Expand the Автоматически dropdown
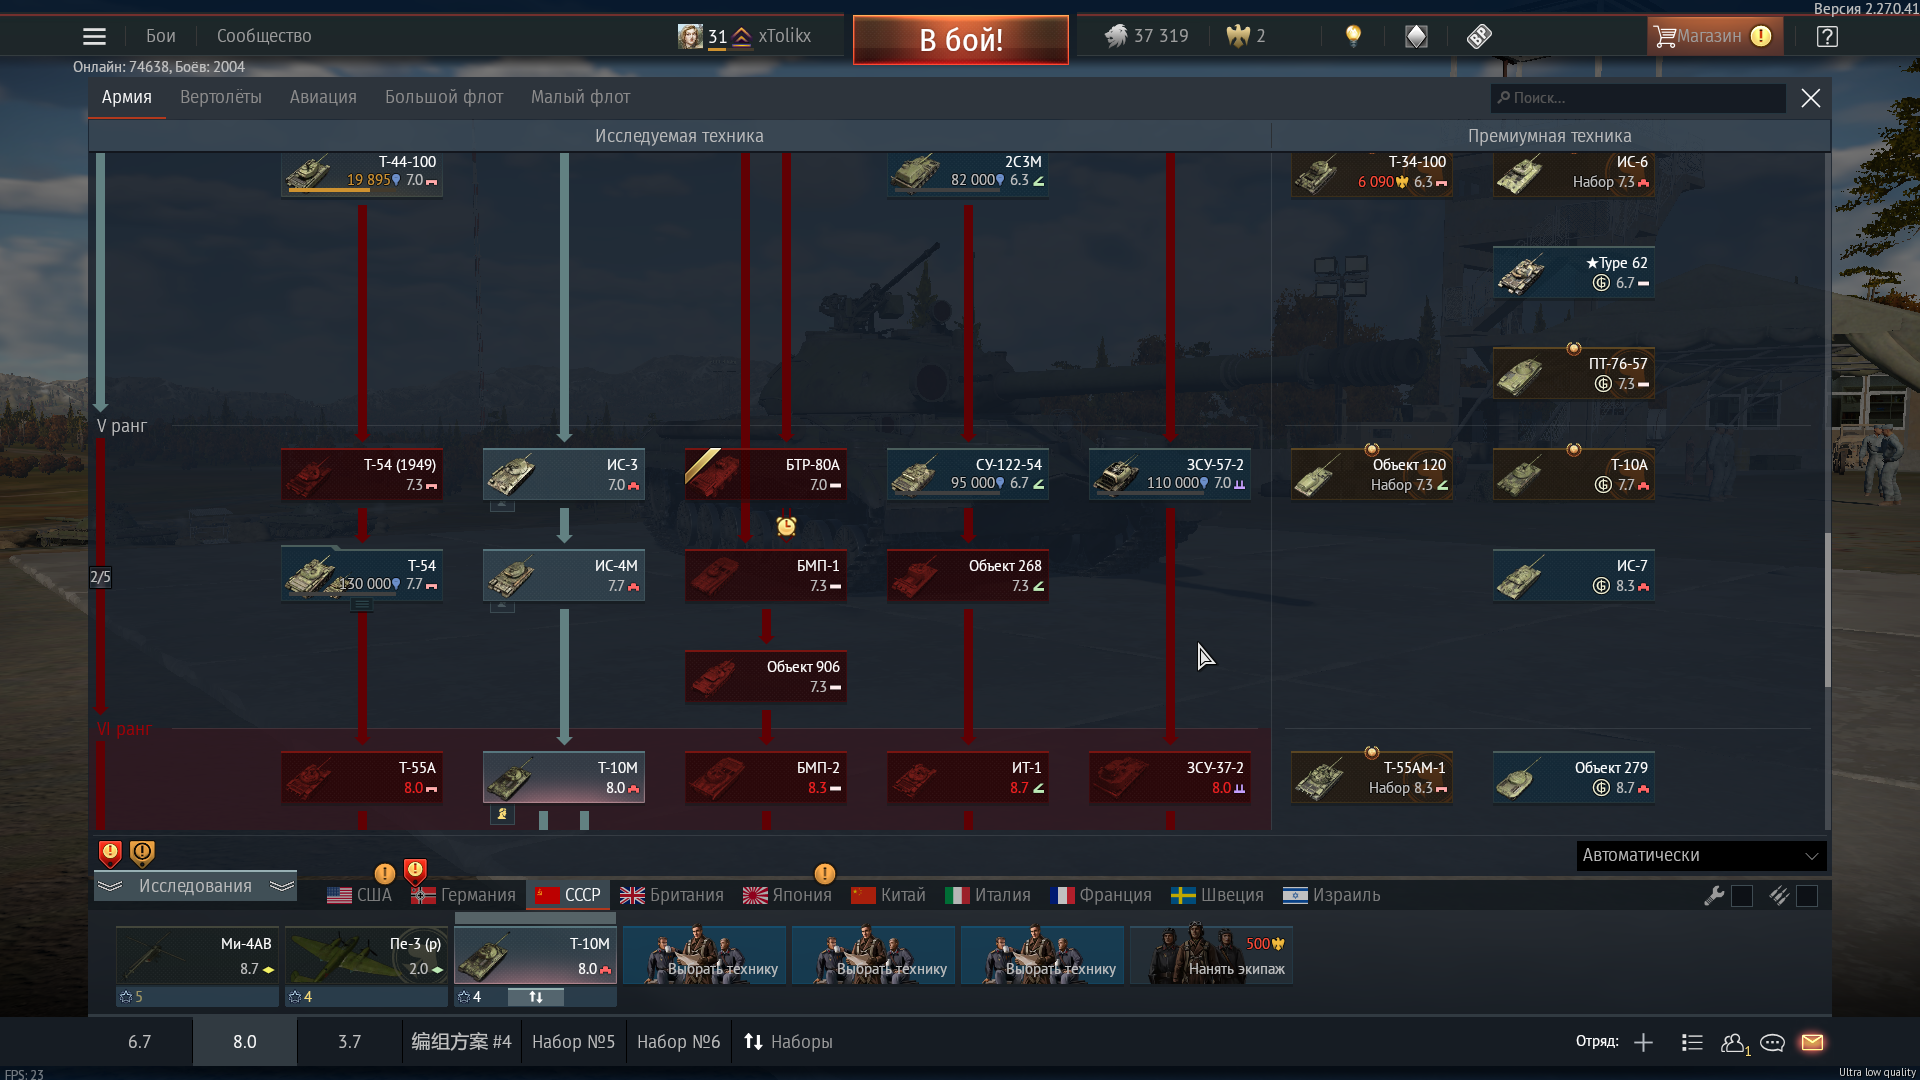The width and height of the screenshot is (1920, 1080). click(x=1701, y=855)
